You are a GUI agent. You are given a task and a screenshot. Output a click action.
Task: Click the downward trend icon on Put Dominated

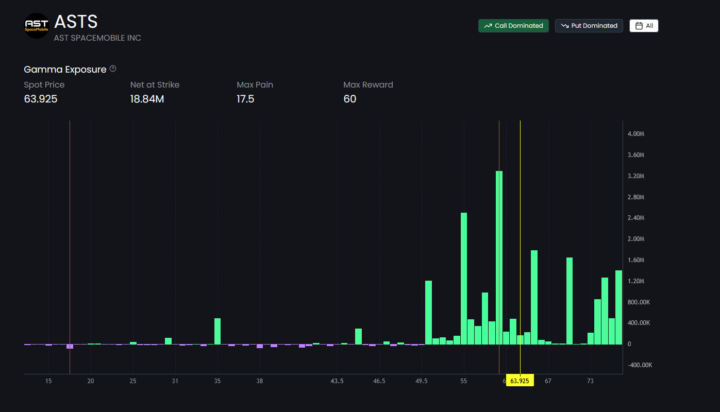click(564, 25)
